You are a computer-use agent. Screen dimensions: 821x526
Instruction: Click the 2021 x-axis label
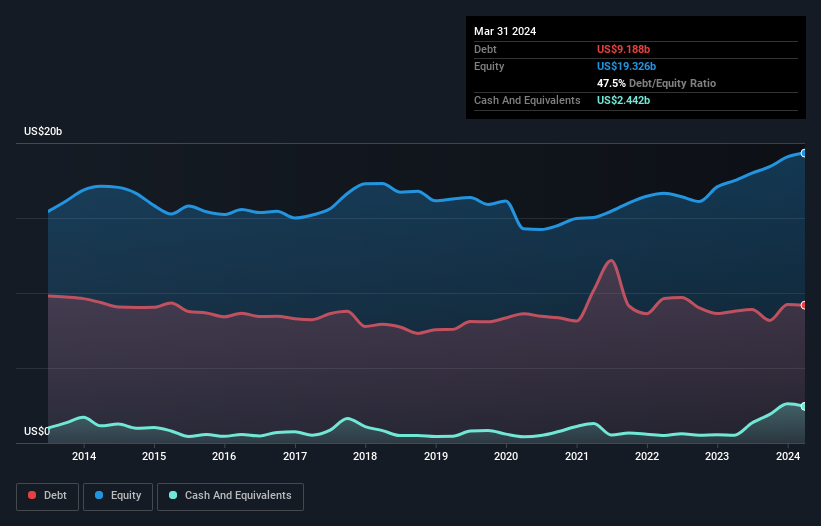pyautogui.click(x=576, y=456)
